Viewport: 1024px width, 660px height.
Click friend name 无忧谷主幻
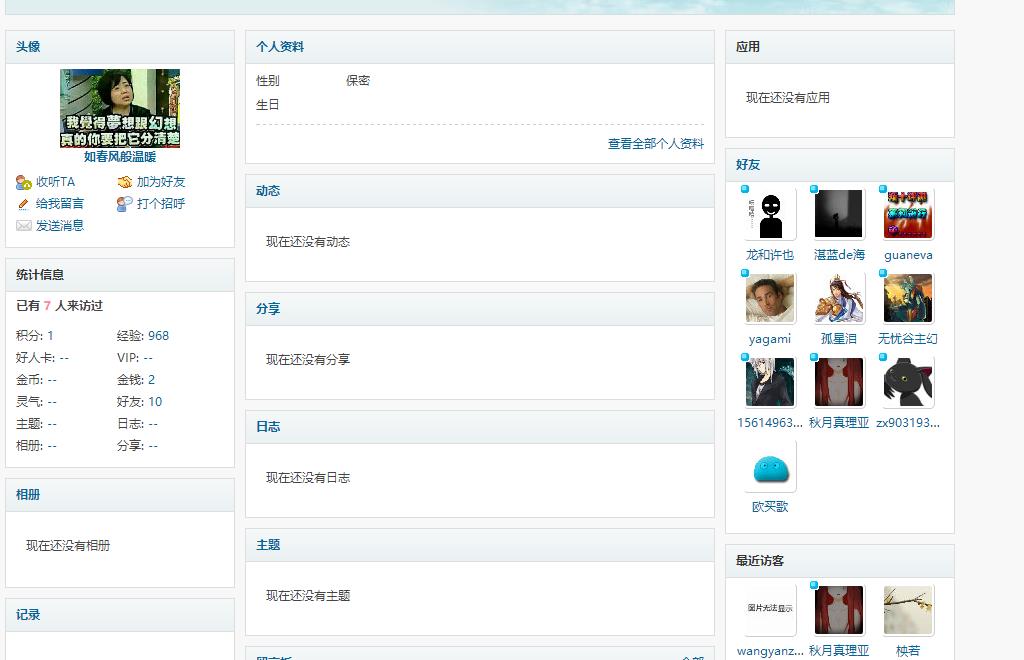908,339
